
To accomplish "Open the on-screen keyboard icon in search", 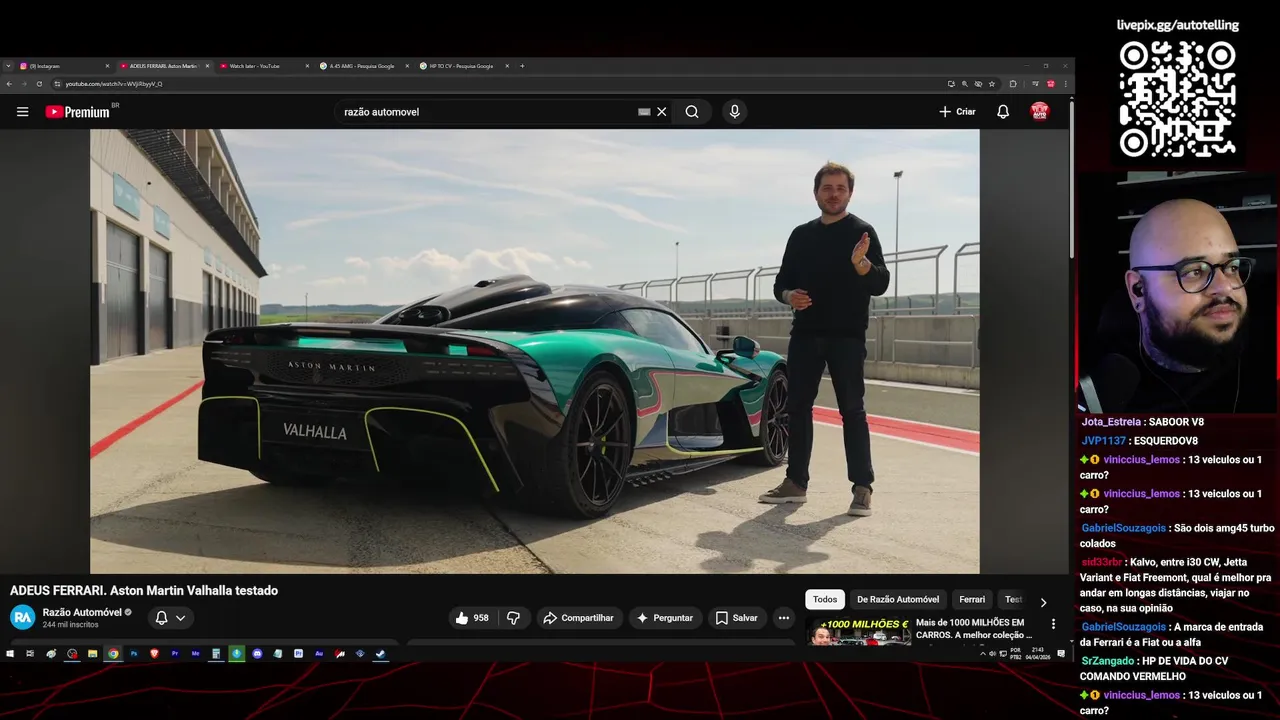I will click(x=644, y=112).
